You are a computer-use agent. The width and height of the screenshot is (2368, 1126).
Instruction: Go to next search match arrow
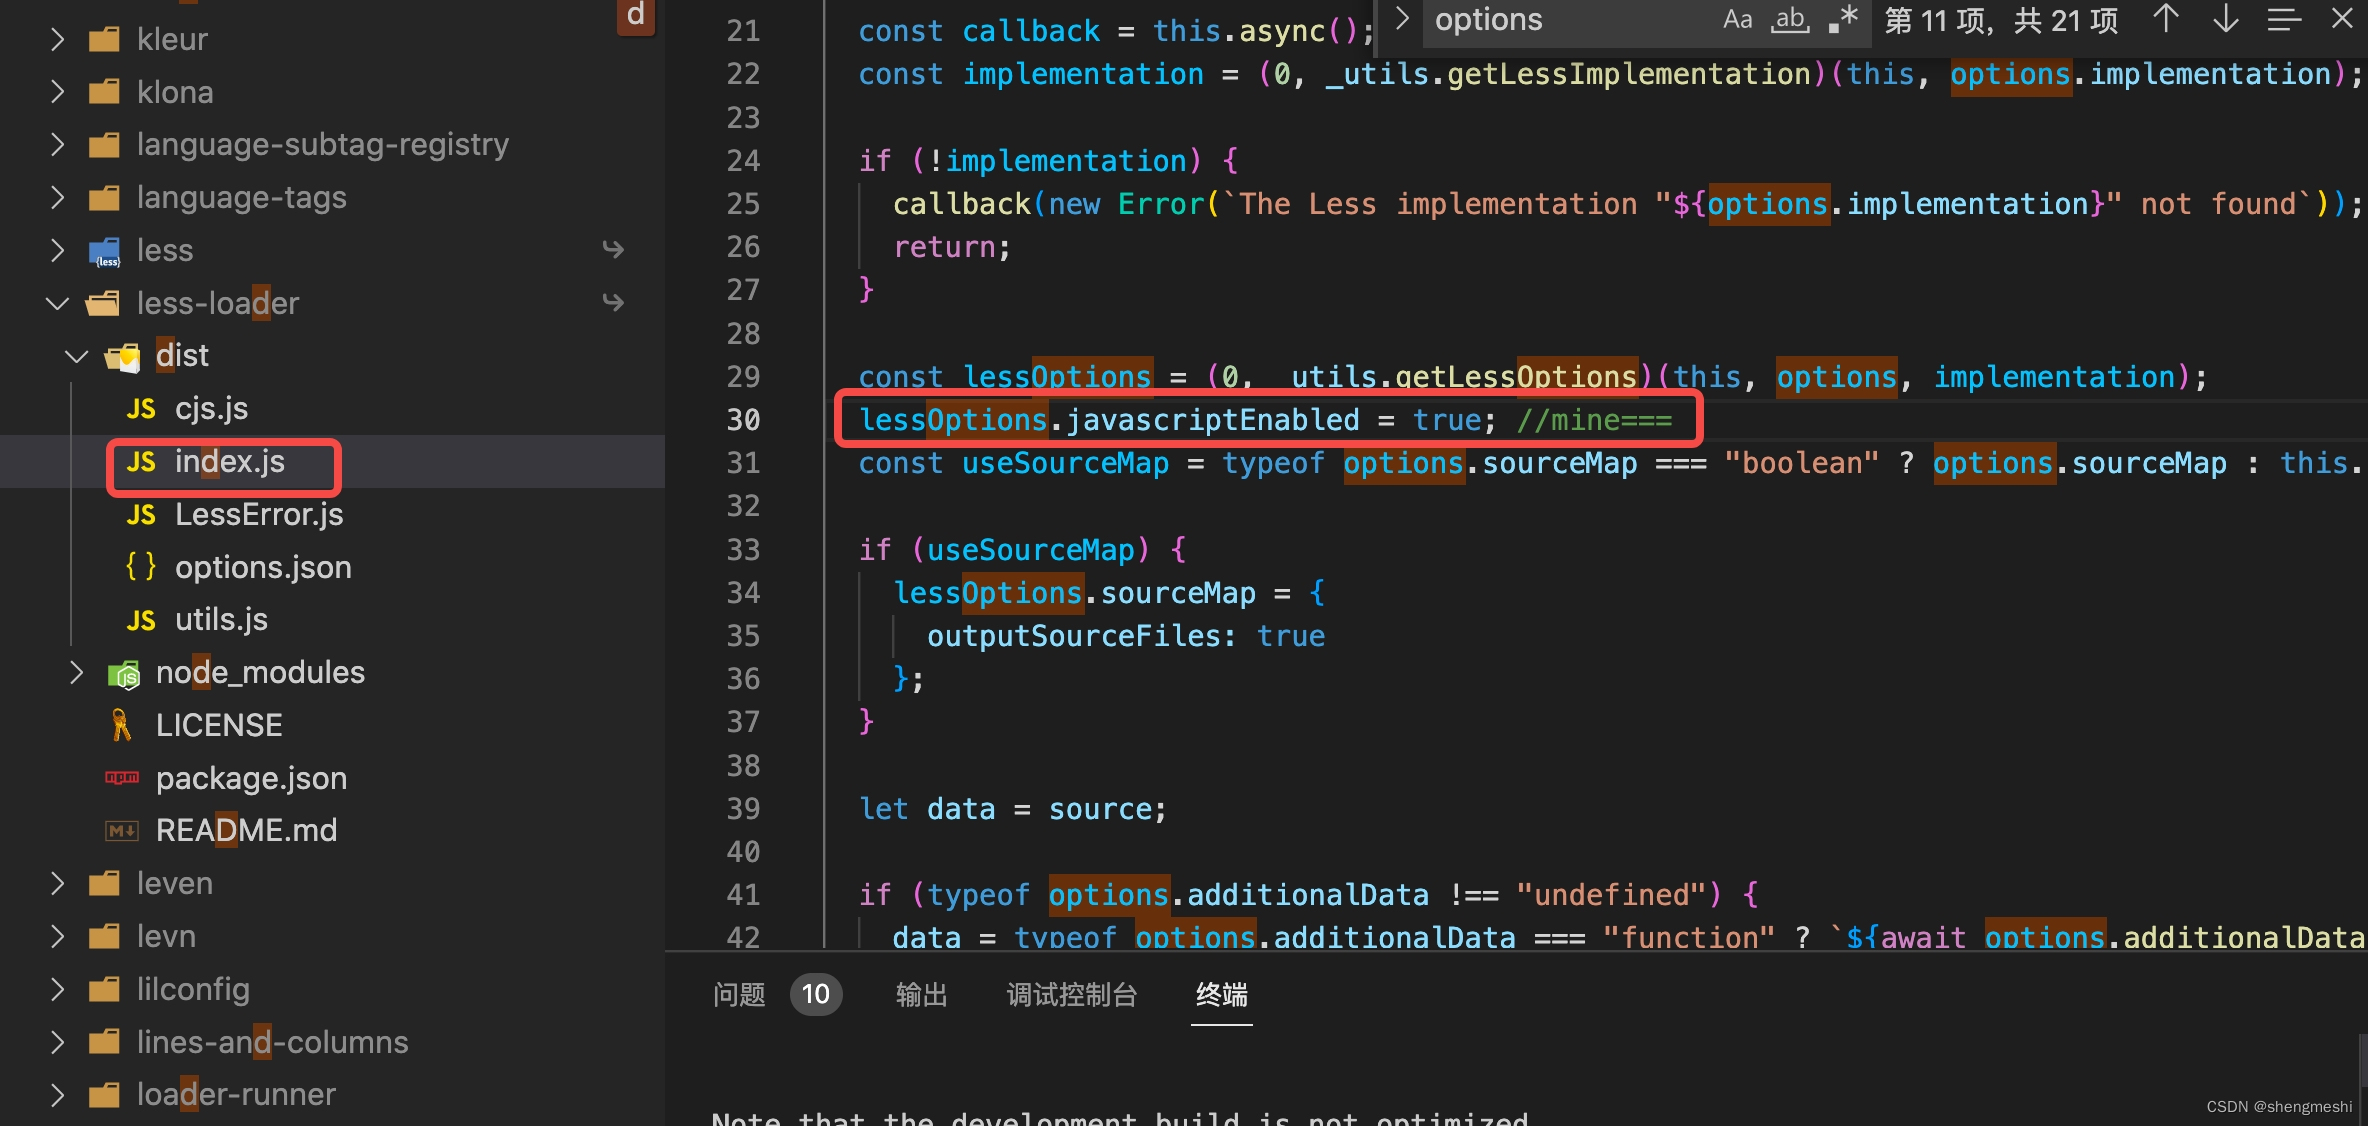(x=2225, y=20)
